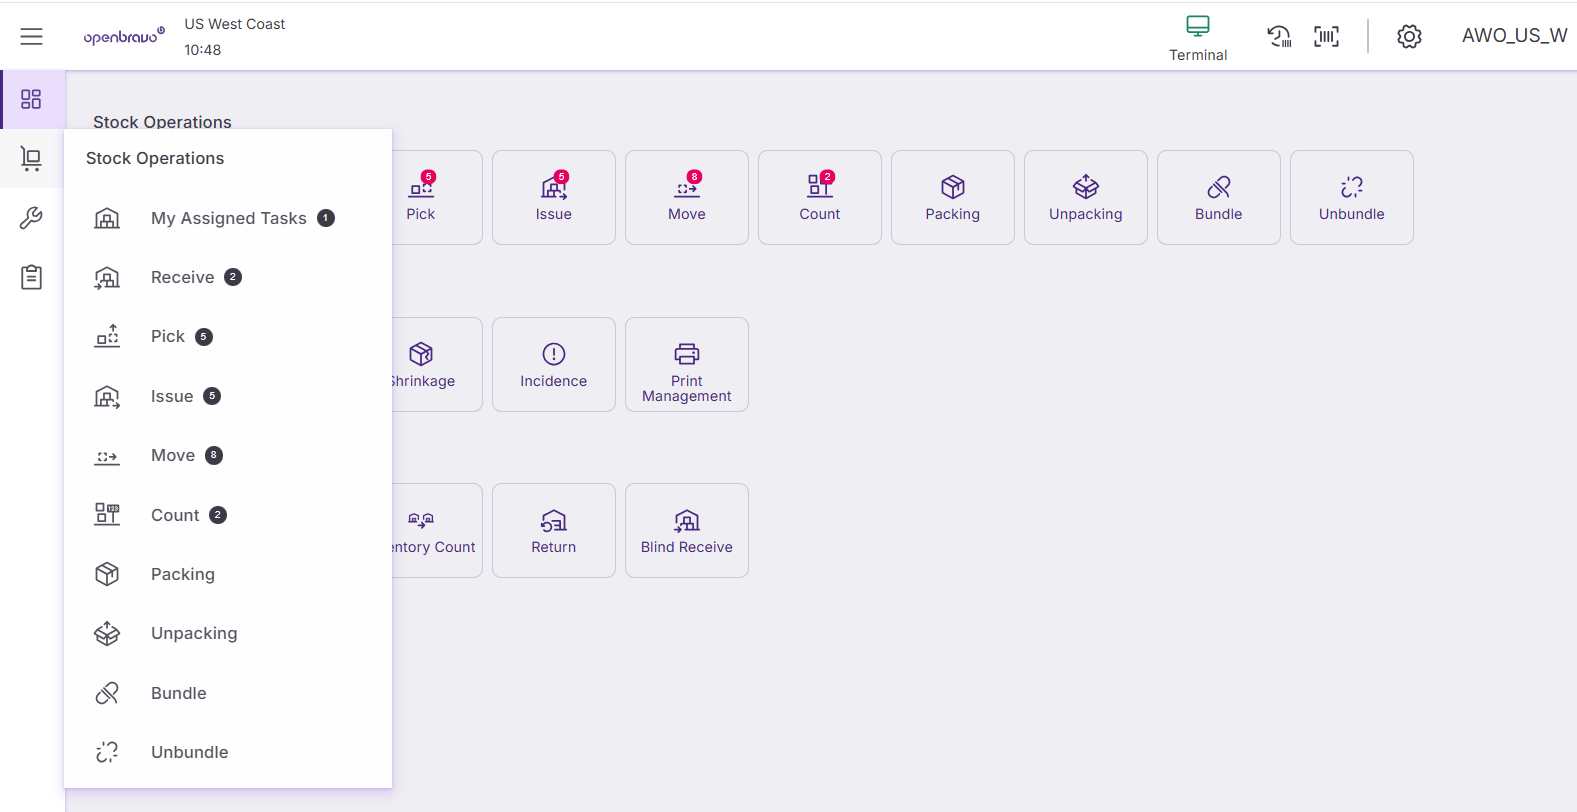This screenshot has width=1577, height=812.
Task: Click the Return tile
Action: click(553, 530)
